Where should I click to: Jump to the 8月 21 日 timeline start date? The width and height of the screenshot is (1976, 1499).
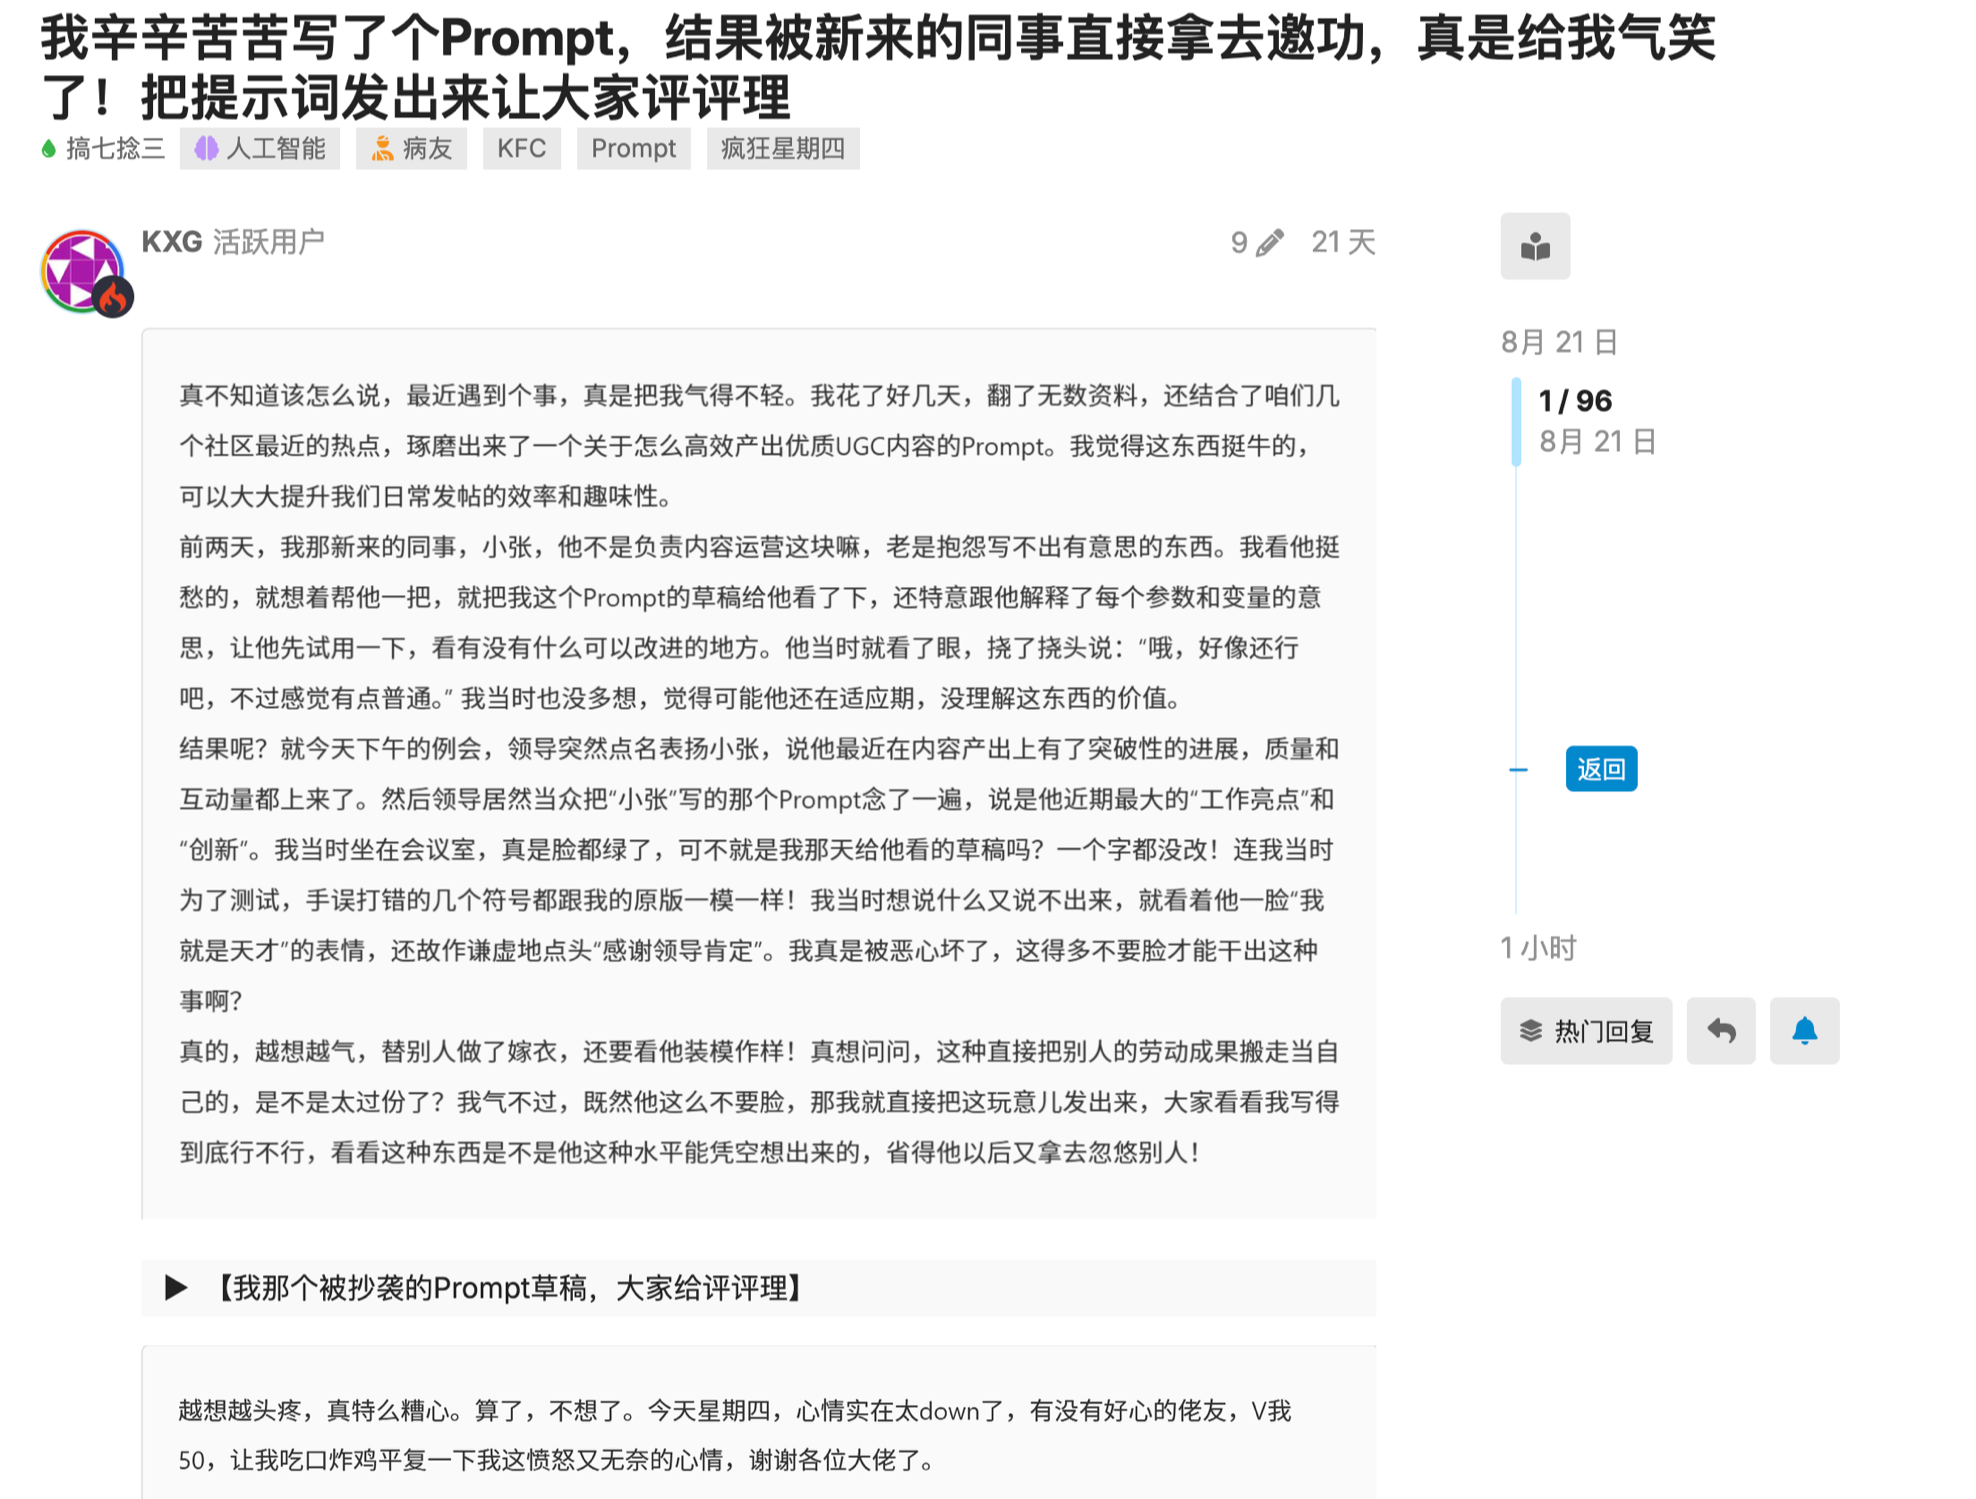pos(1559,342)
